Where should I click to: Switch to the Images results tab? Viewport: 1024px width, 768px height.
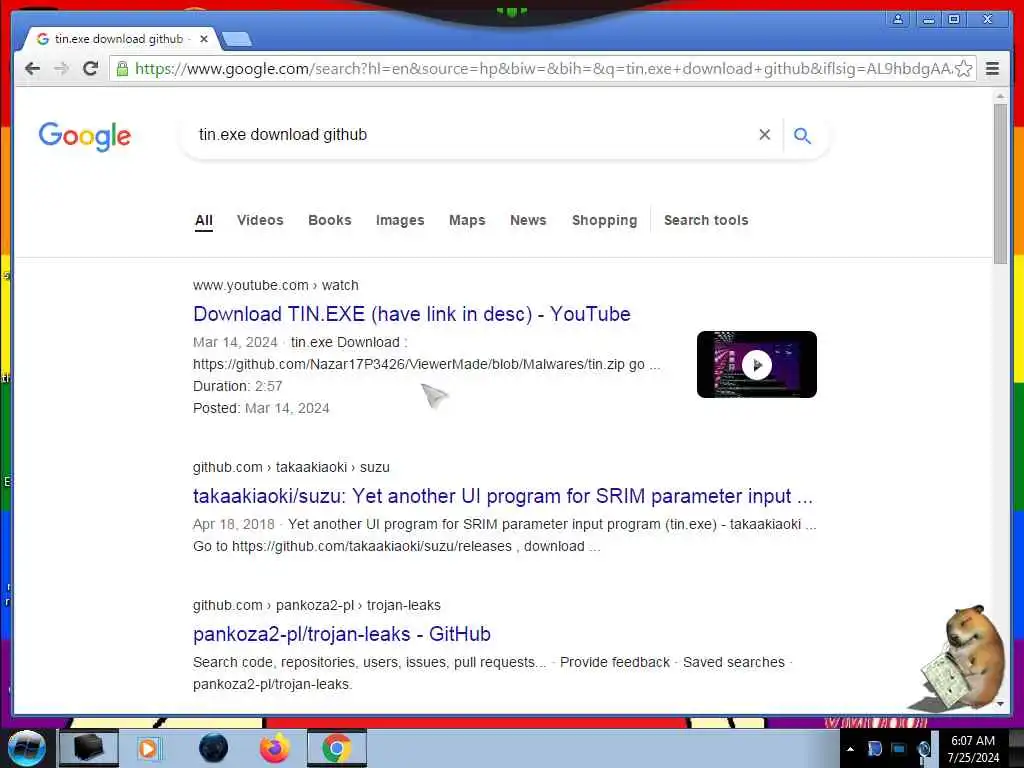coord(400,220)
